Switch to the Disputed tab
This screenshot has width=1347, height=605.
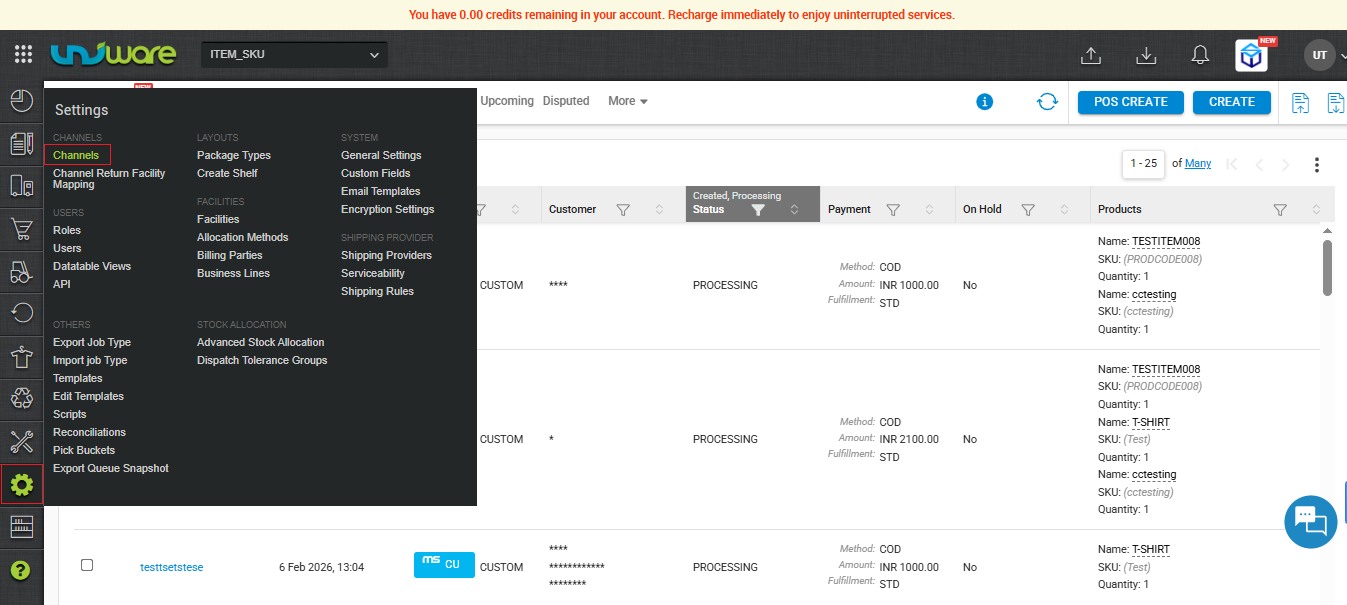click(566, 101)
